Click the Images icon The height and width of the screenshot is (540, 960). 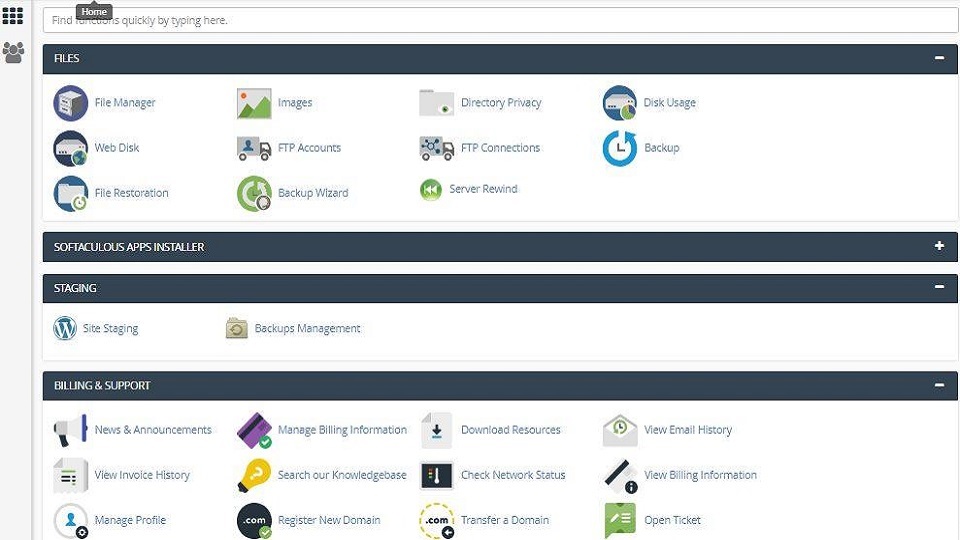click(x=254, y=103)
